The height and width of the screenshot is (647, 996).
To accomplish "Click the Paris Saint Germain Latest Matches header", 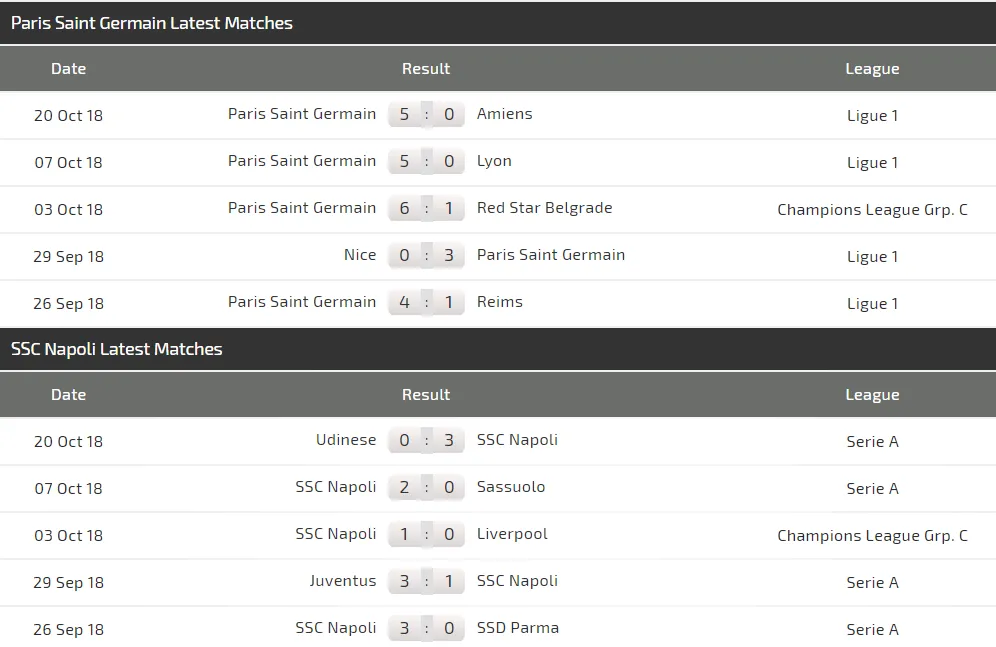I will click(x=152, y=23).
